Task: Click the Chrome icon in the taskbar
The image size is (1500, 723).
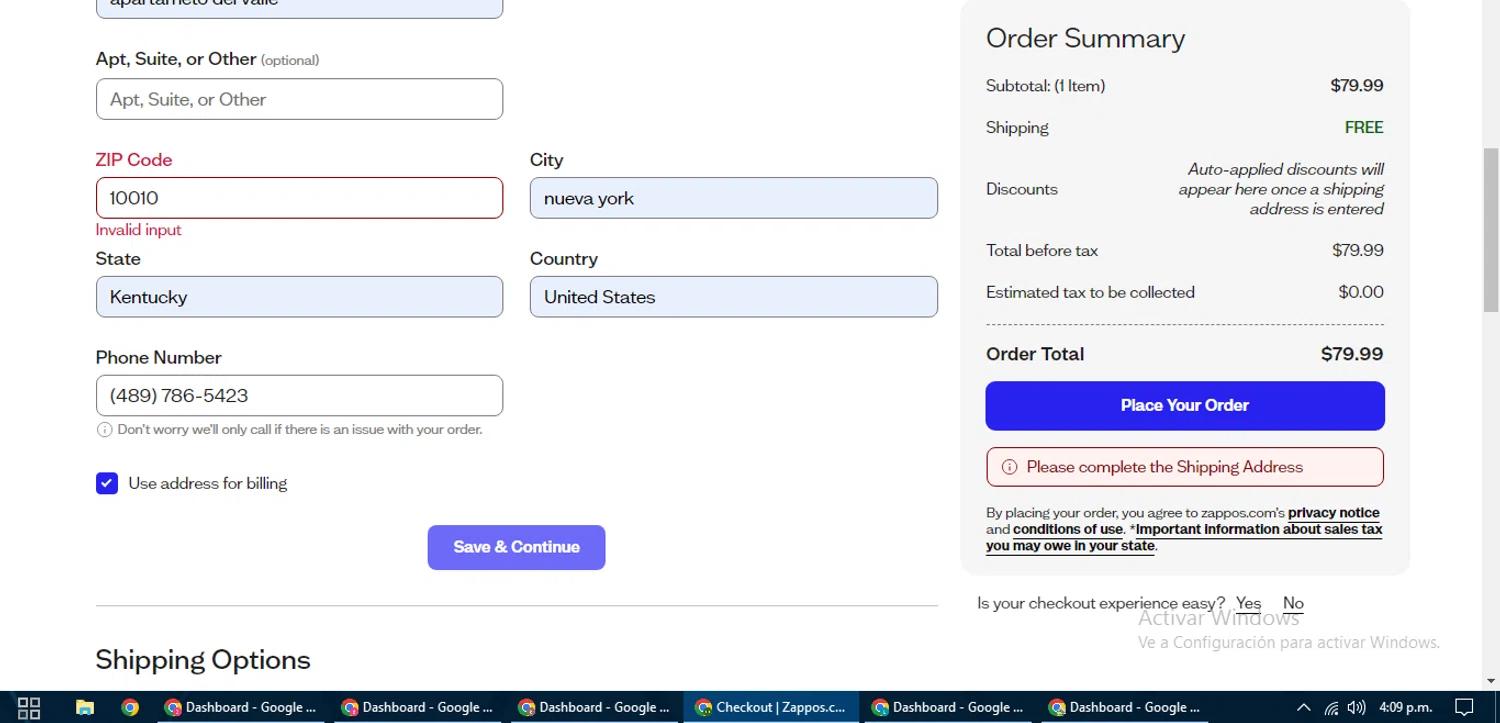Action: 130,708
